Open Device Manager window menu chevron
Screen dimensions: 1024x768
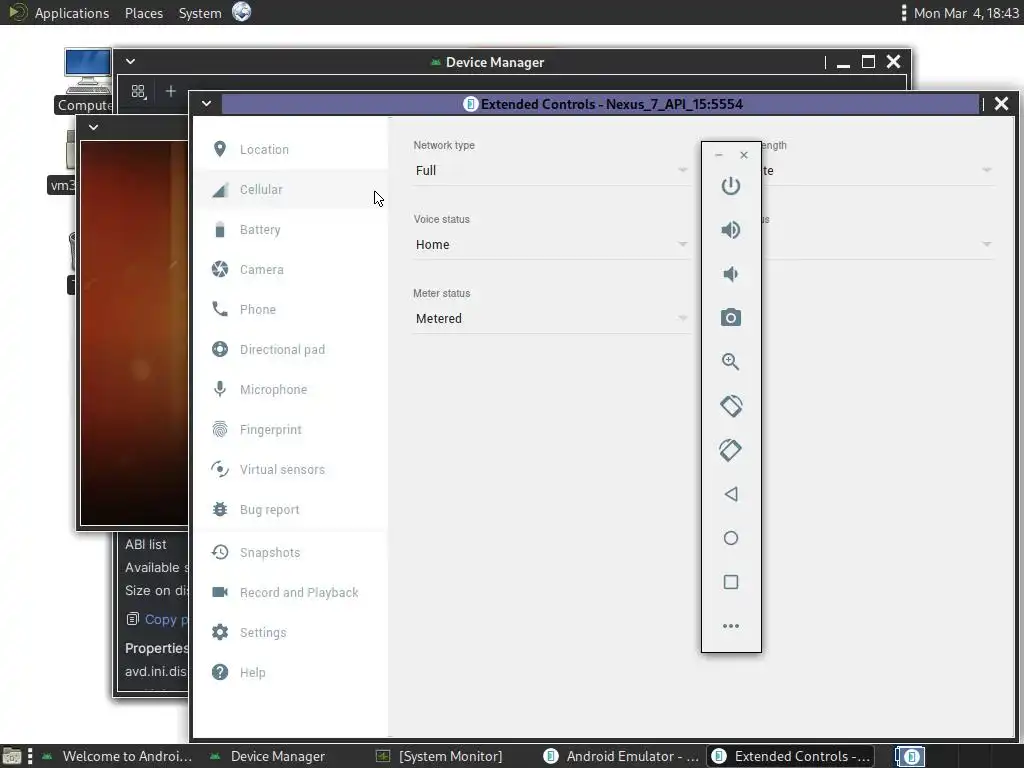tap(131, 61)
